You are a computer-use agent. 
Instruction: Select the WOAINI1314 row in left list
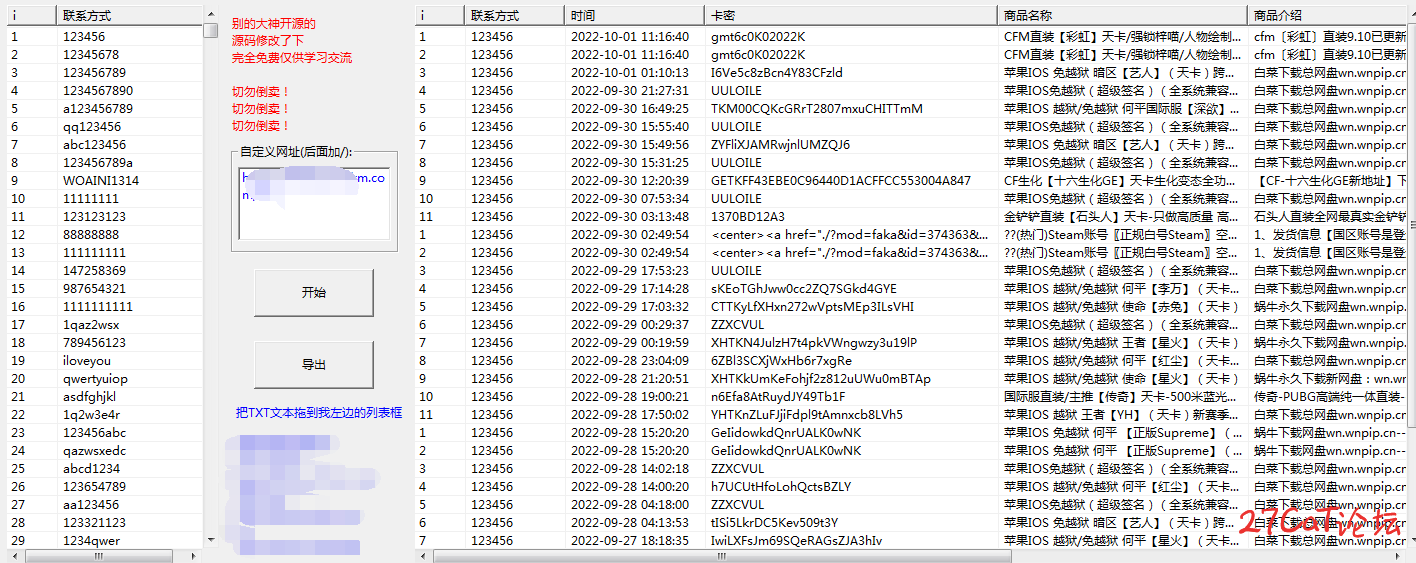tap(105, 181)
